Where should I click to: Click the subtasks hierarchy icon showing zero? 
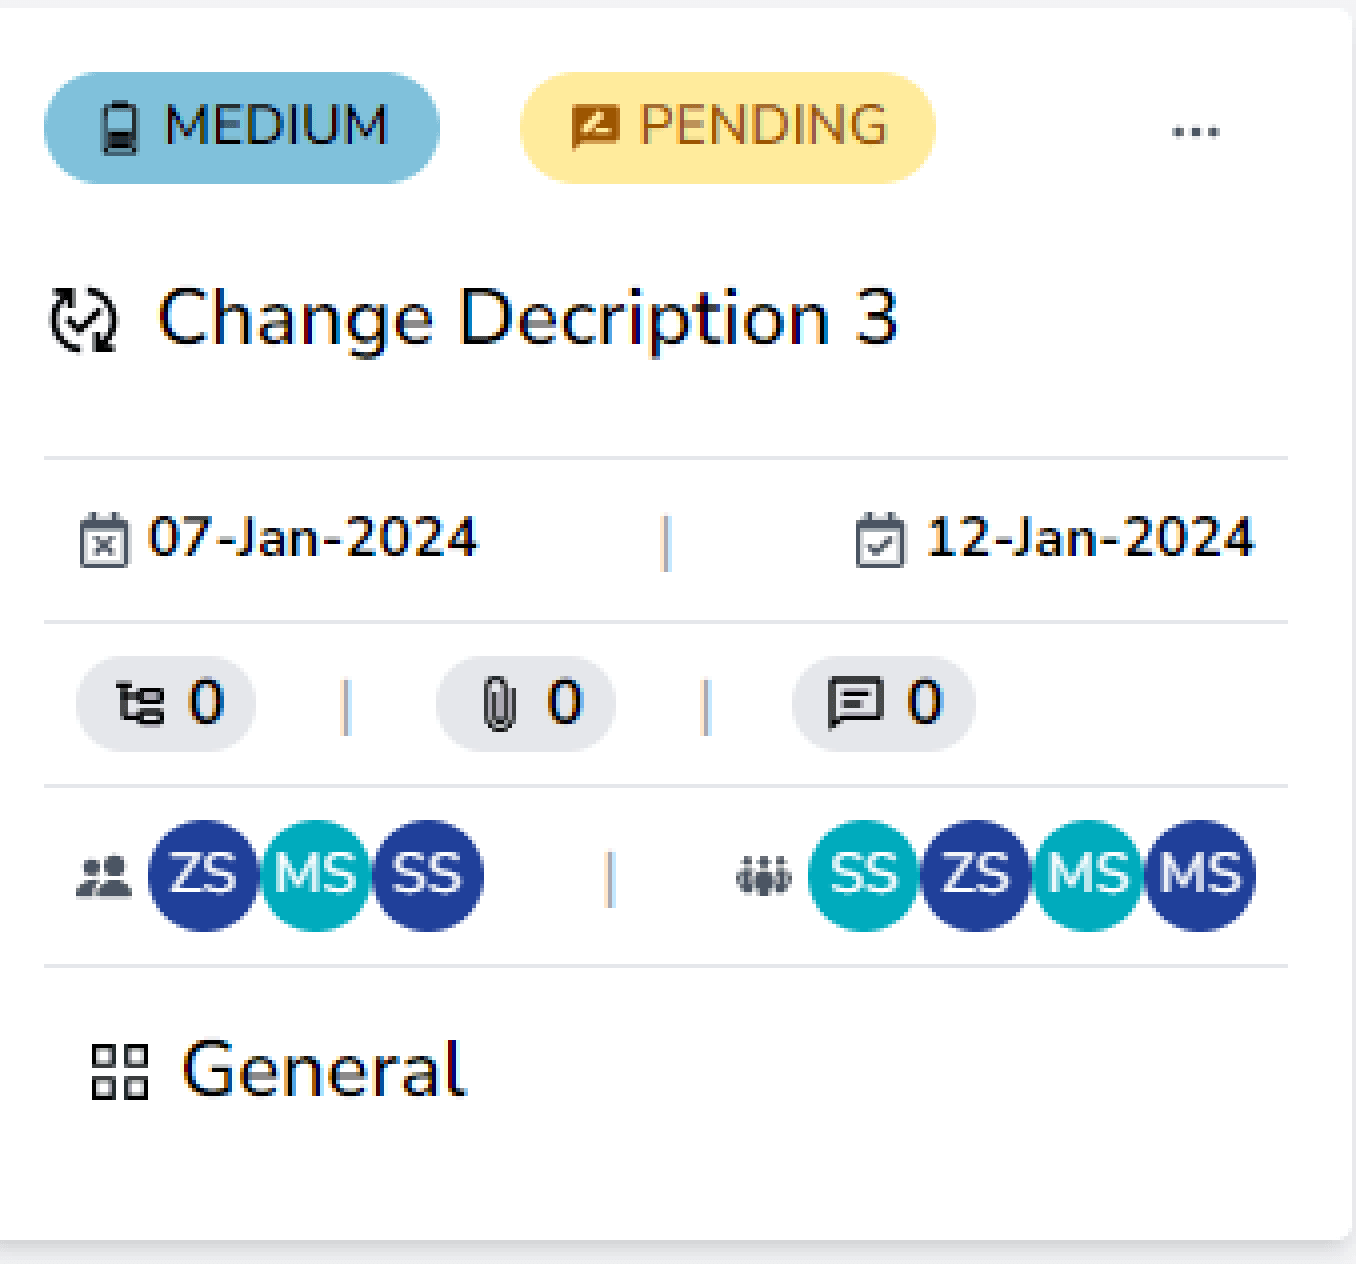tap(137, 702)
